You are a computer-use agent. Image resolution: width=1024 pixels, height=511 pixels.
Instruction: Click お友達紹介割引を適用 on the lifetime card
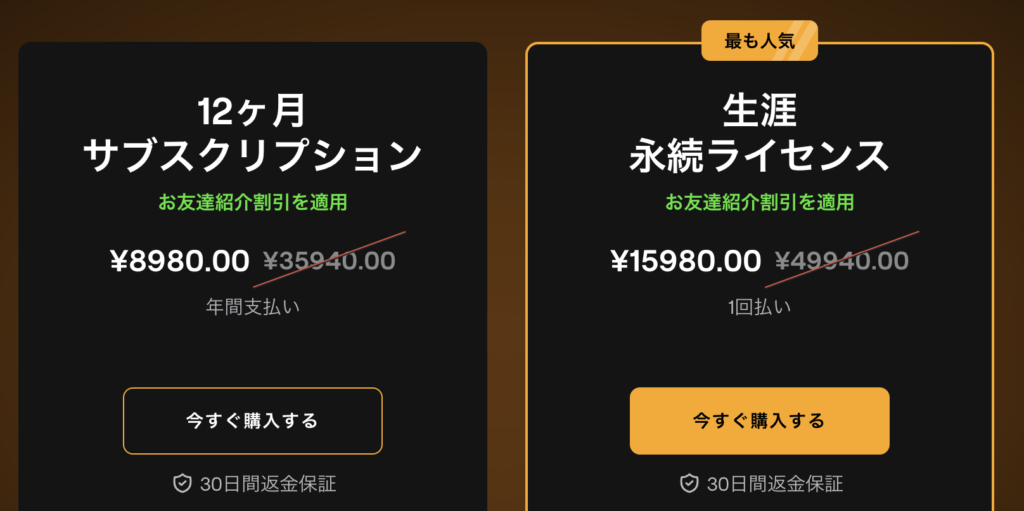click(x=760, y=203)
